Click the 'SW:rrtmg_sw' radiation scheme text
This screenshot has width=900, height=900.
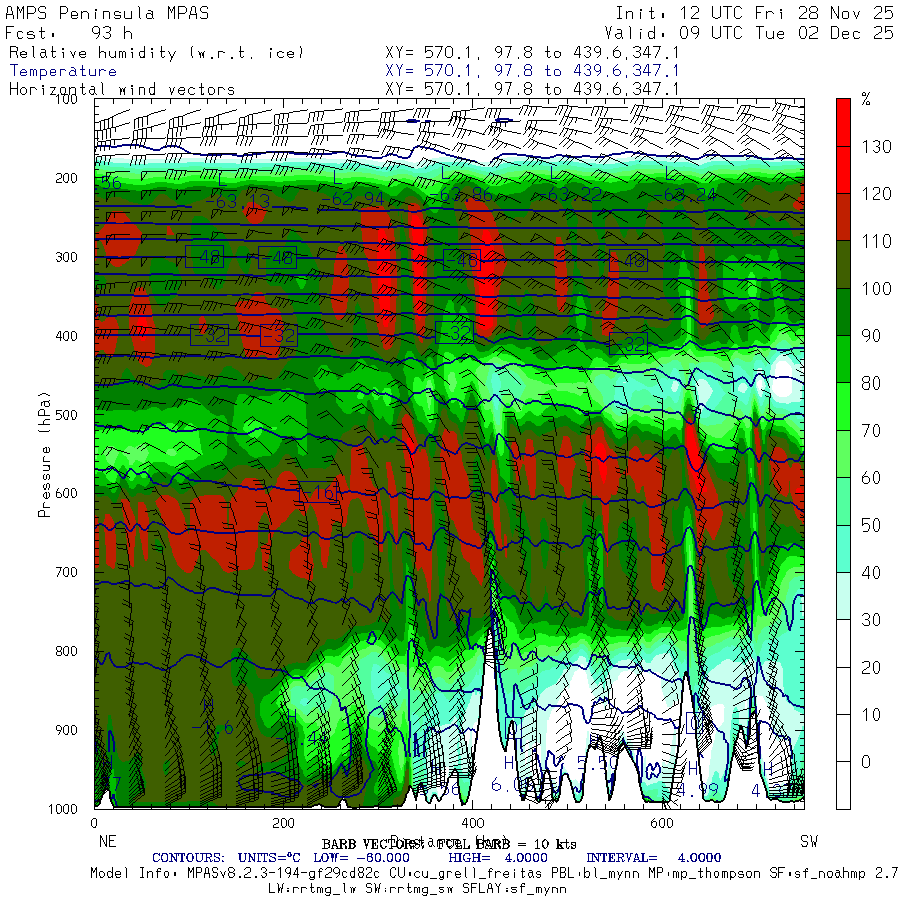(409, 889)
